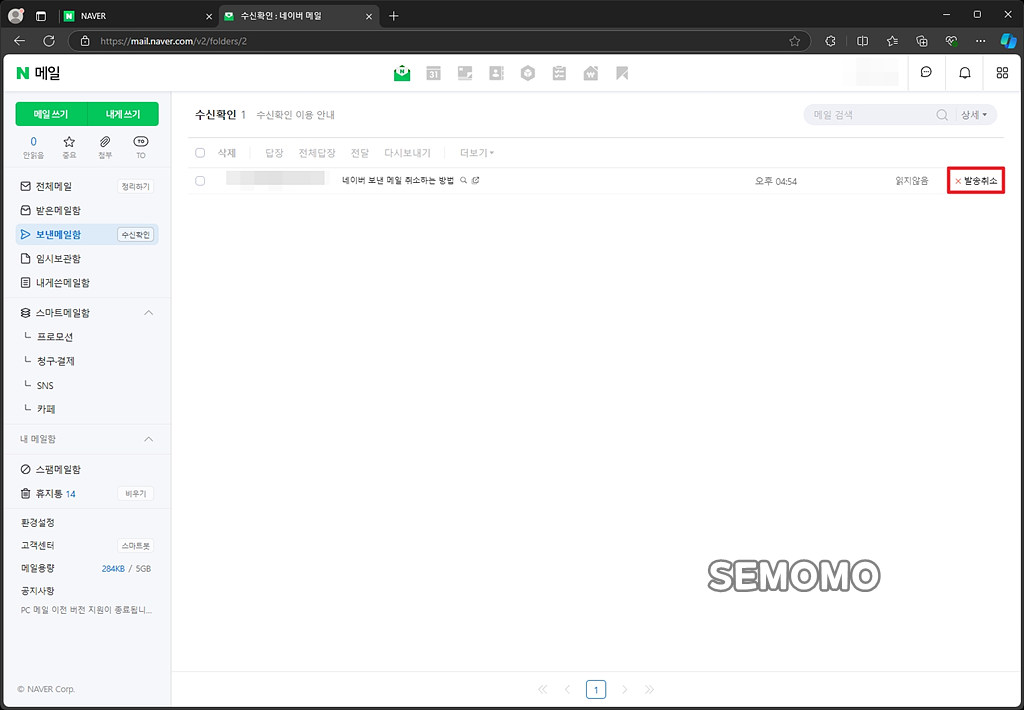The height and width of the screenshot is (710, 1024).
Task: Open 환경설정 settings link
Action: (38, 523)
